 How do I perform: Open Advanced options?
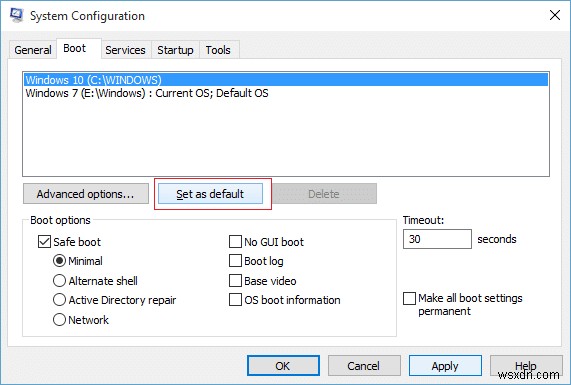(x=86, y=193)
